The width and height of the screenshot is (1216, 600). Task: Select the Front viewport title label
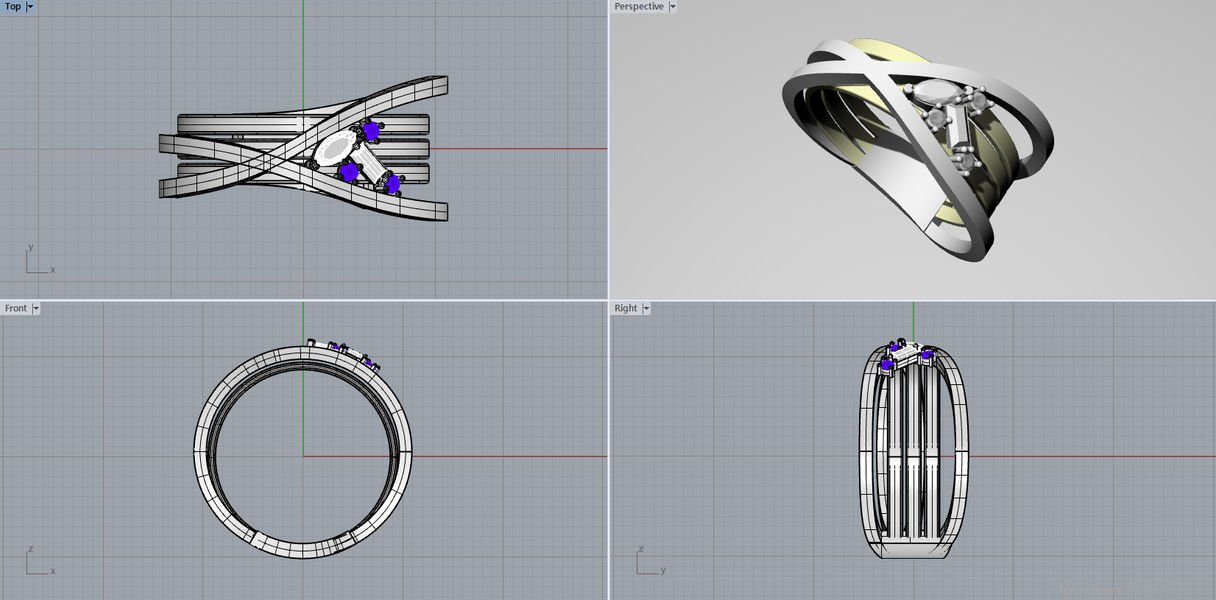click(x=16, y=308)
